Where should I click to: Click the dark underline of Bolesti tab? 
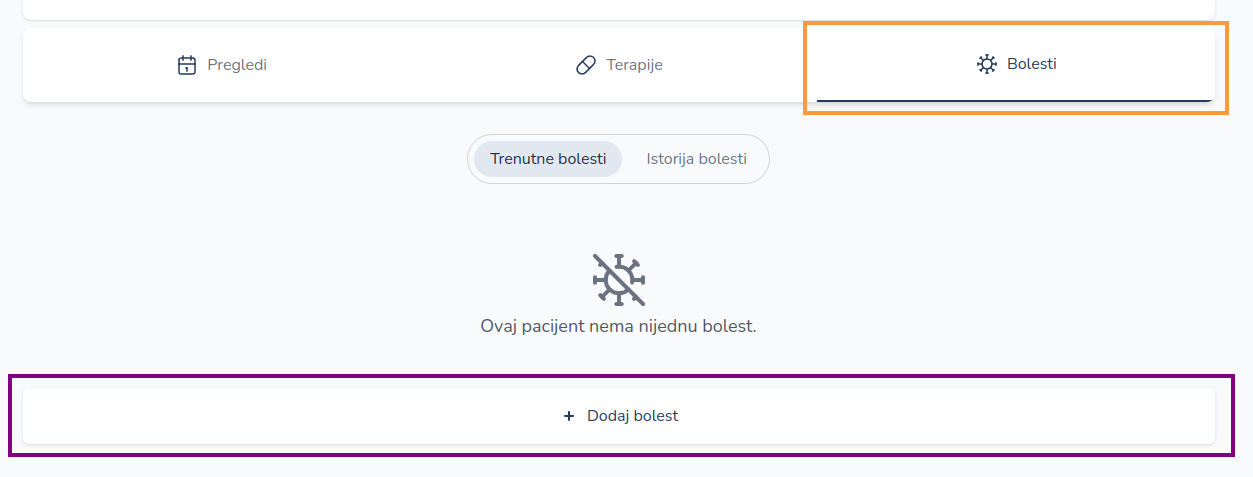pyautogui.click(x=1014, y=100)
